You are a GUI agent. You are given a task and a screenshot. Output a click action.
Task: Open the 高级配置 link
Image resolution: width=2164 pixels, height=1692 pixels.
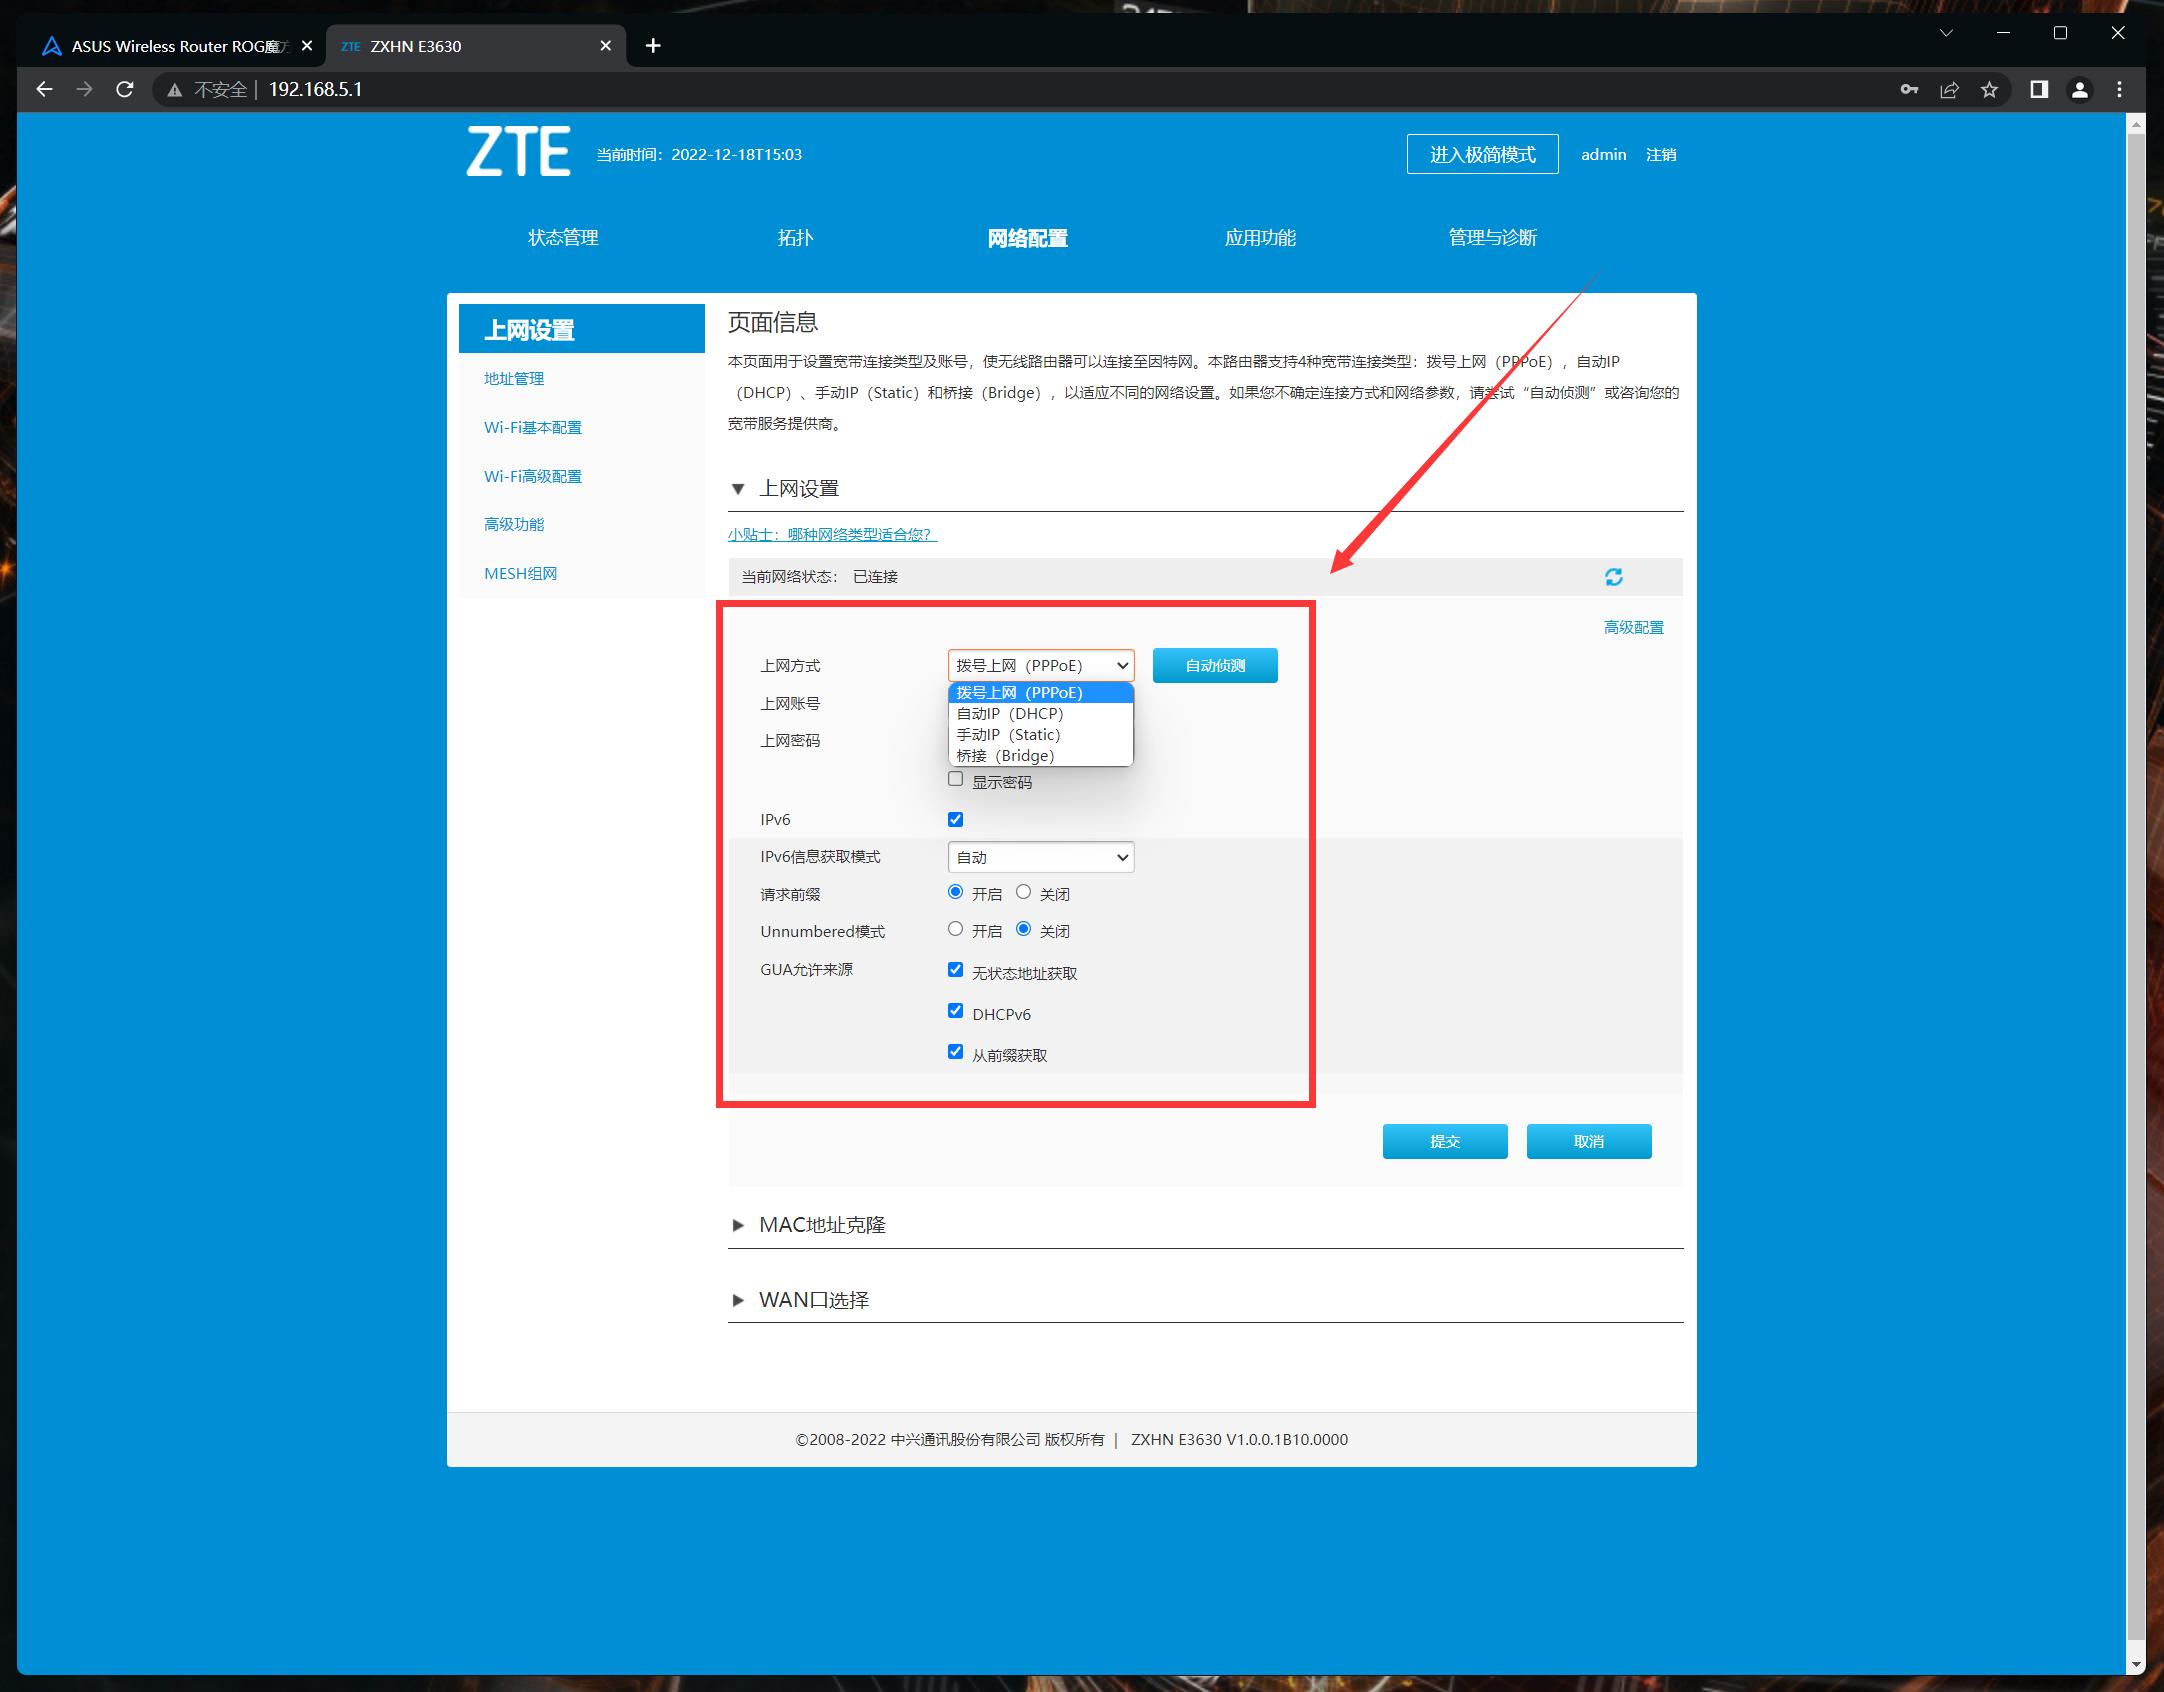(1633, 628)
